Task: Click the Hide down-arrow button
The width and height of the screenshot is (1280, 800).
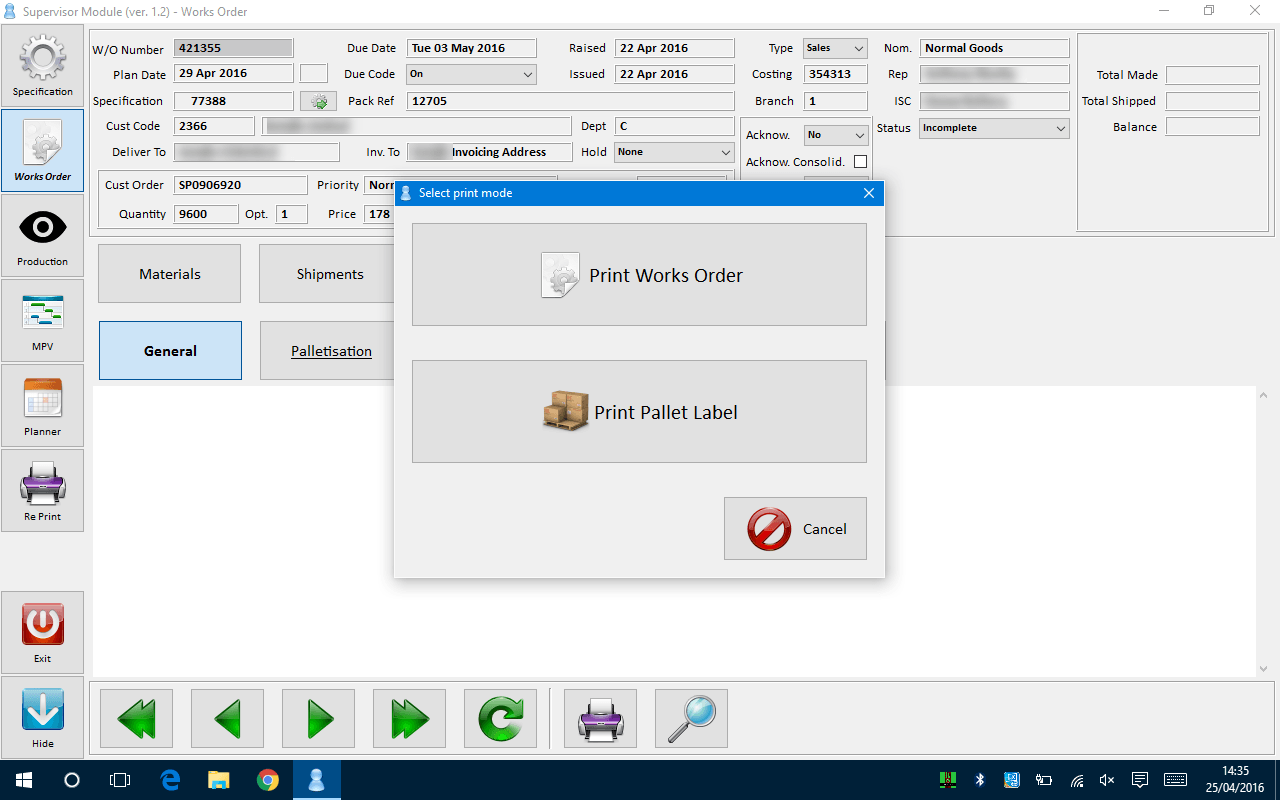Action: point(42,716)
